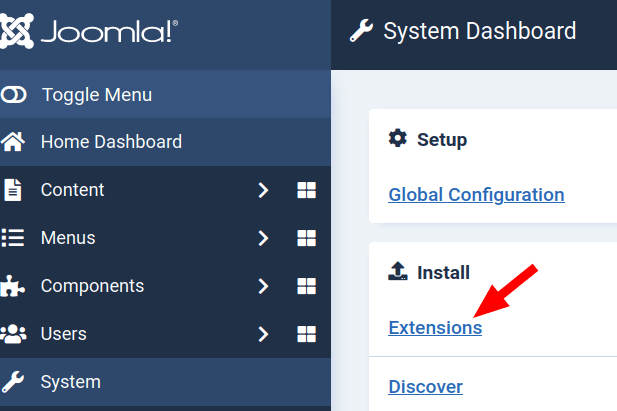Click the System Dashboard page title
This screenshot has height=411, width=617.
point(480,31)
